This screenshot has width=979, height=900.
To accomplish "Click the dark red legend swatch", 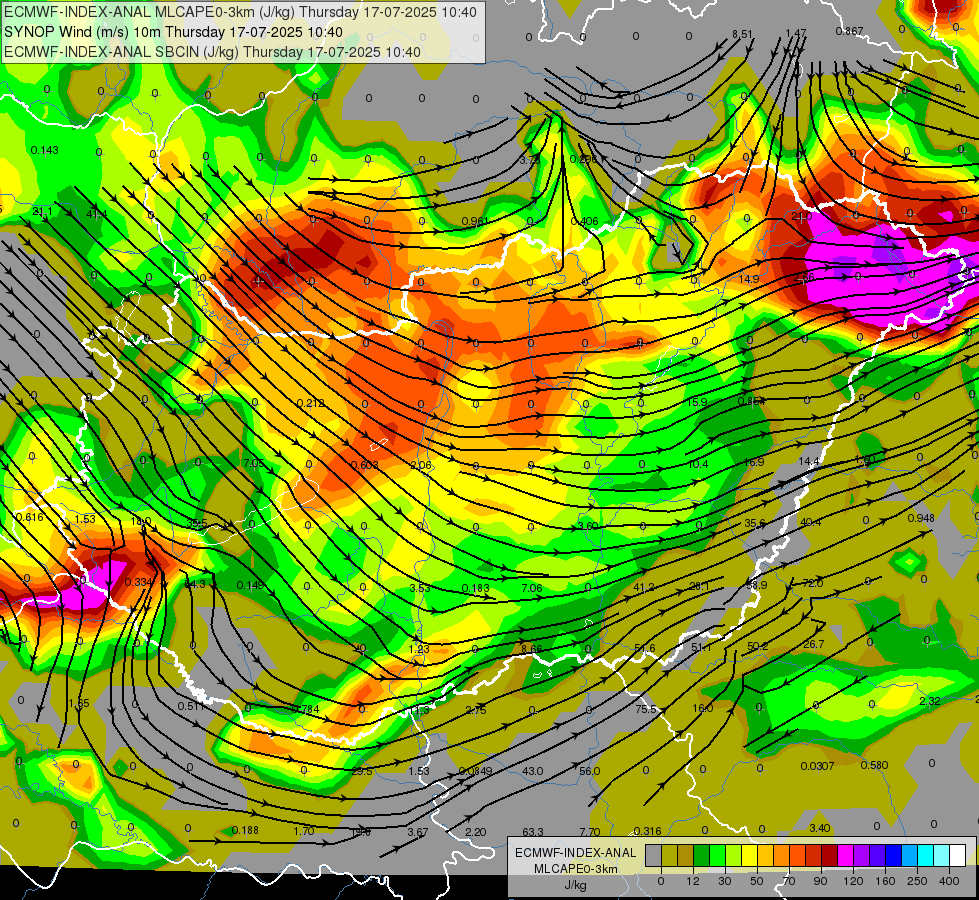I will click(830, 856).
